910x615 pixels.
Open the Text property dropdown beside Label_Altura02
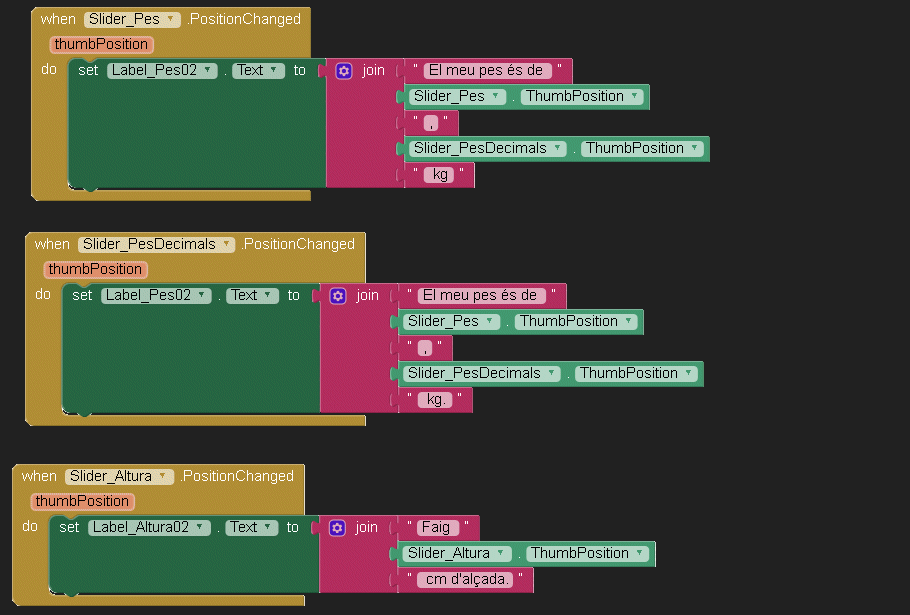(267, 527)
